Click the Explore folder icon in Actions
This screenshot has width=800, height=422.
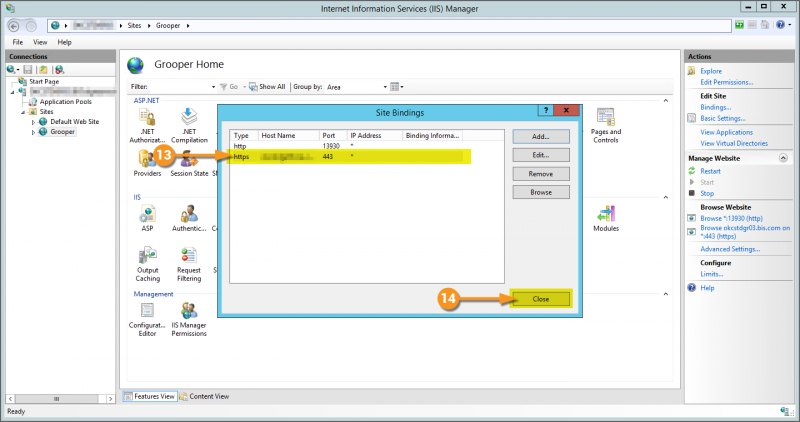[691, 71]
